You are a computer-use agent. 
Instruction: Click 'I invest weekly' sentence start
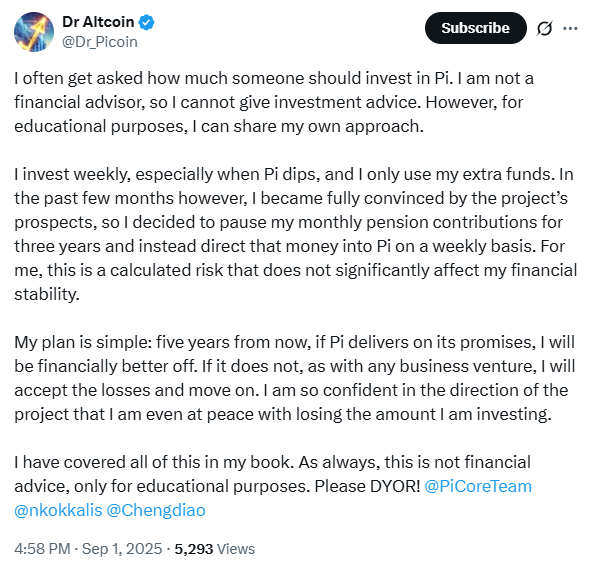point(72,174)
